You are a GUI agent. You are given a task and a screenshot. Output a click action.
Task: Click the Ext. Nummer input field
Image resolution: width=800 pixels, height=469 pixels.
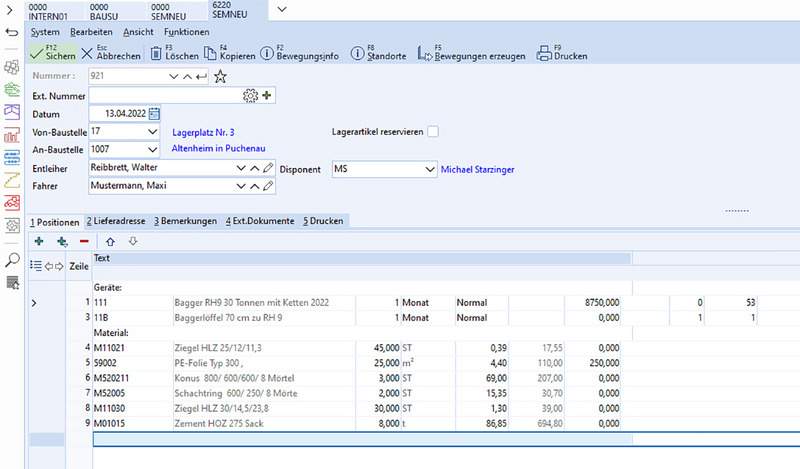click(165, 95)
